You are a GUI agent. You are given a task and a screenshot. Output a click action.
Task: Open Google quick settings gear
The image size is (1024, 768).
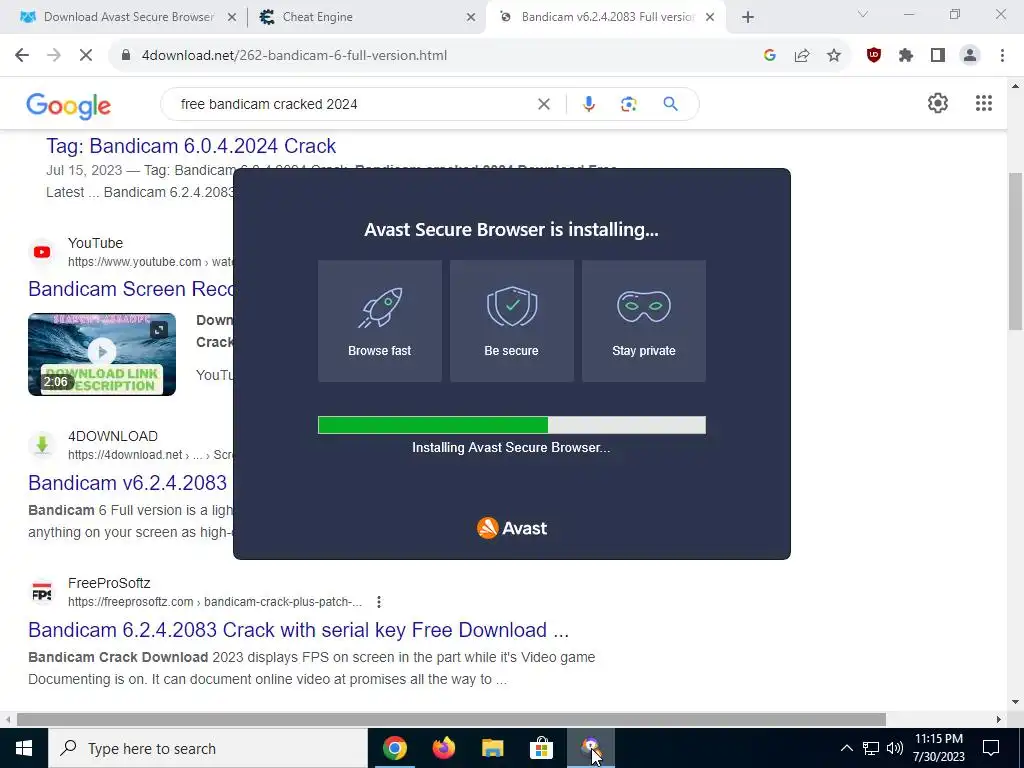[x=938, y=103]
